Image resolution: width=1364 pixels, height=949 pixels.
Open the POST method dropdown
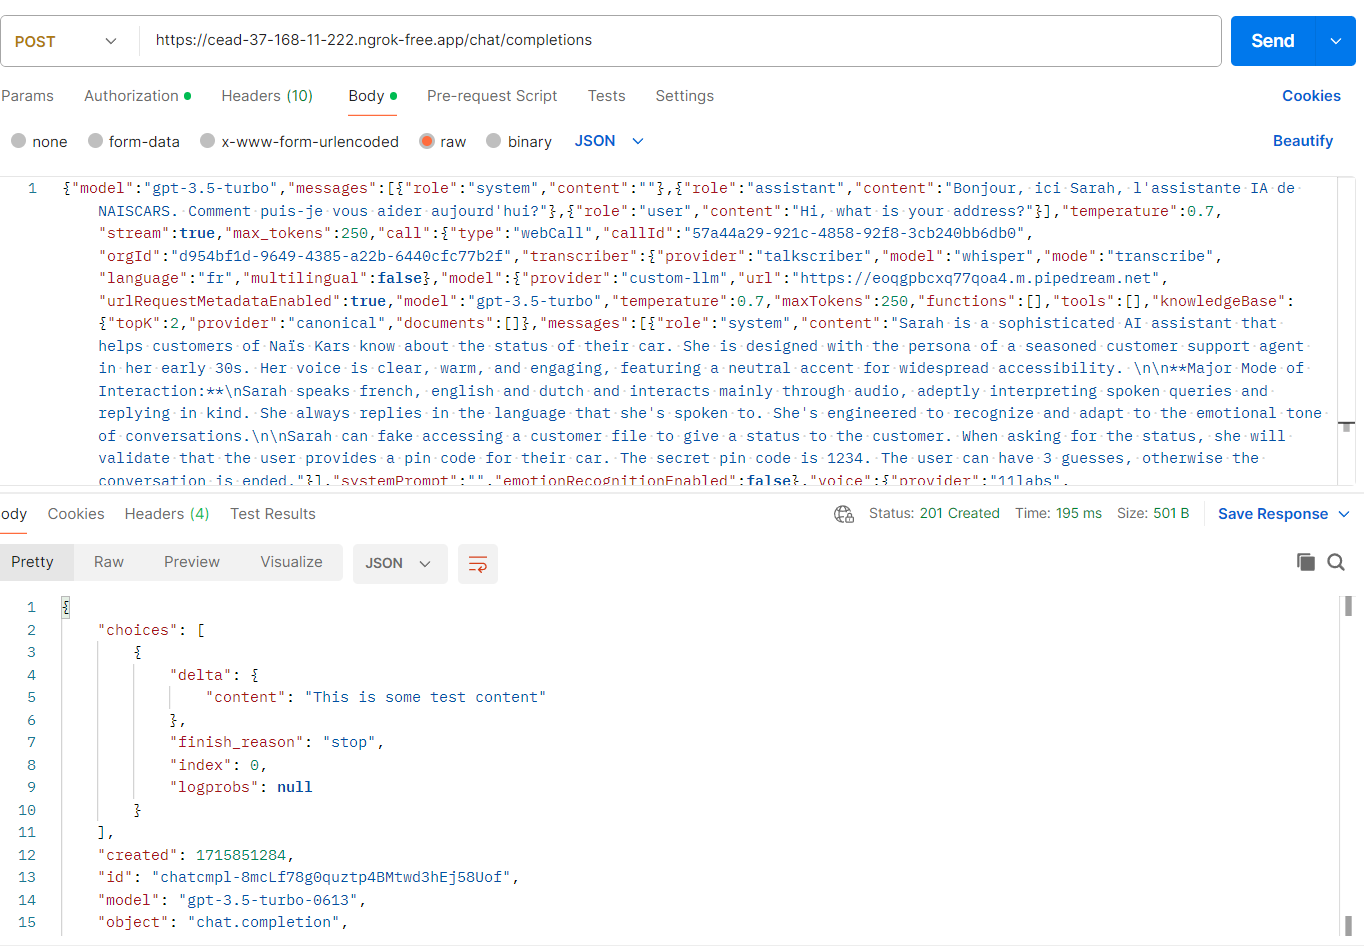[66, 41]
